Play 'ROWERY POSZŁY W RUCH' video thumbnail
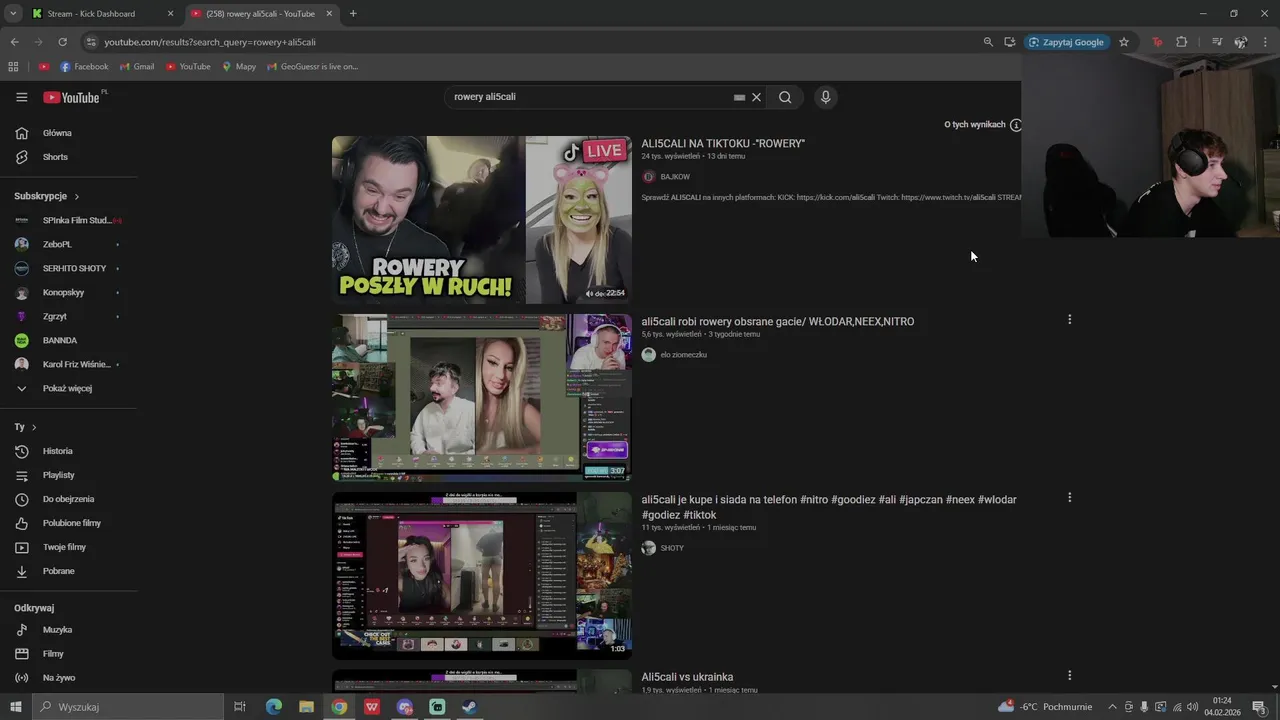 tap(482, 220)
